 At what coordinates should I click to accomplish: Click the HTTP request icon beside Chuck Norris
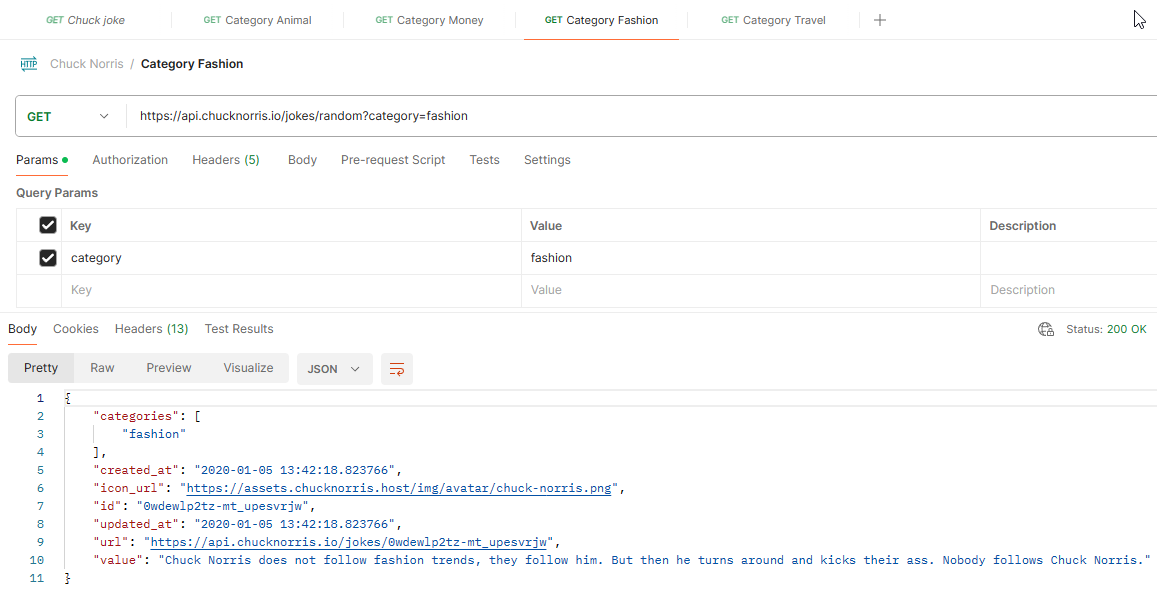pos(29,63)
